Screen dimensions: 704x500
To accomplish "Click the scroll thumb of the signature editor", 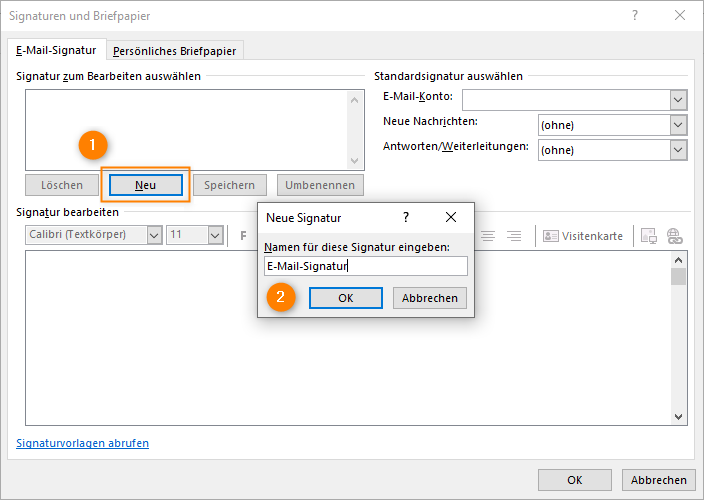I will coord(678,276).
